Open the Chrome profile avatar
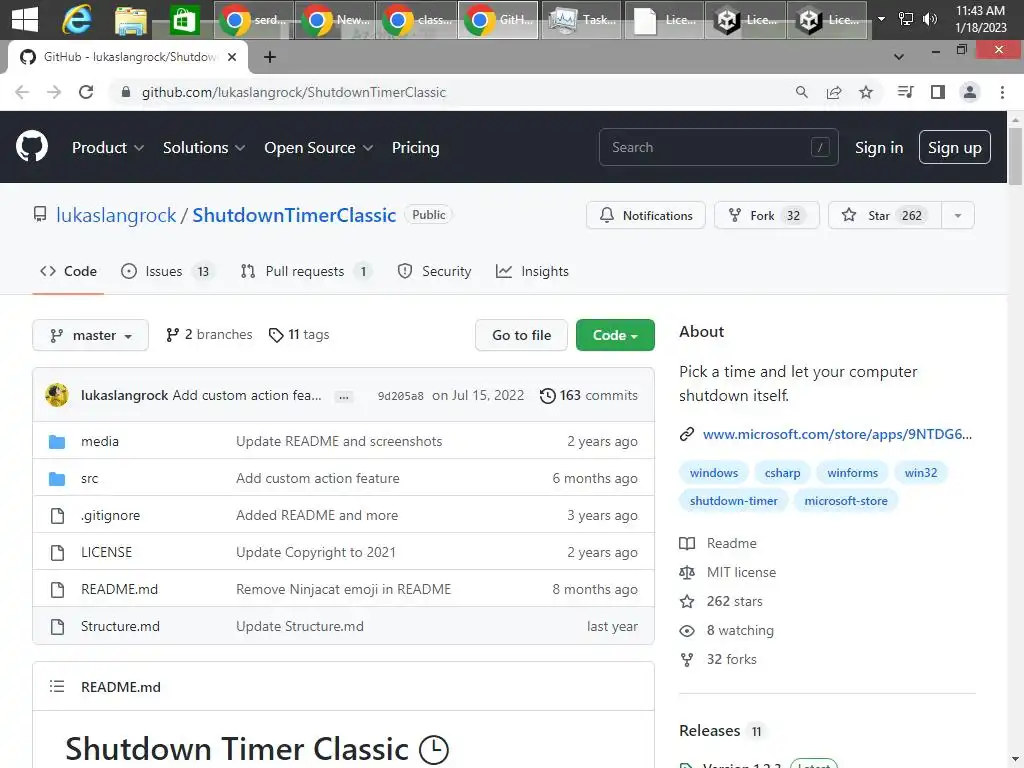The image size is (1024, 768). (970, 92)
